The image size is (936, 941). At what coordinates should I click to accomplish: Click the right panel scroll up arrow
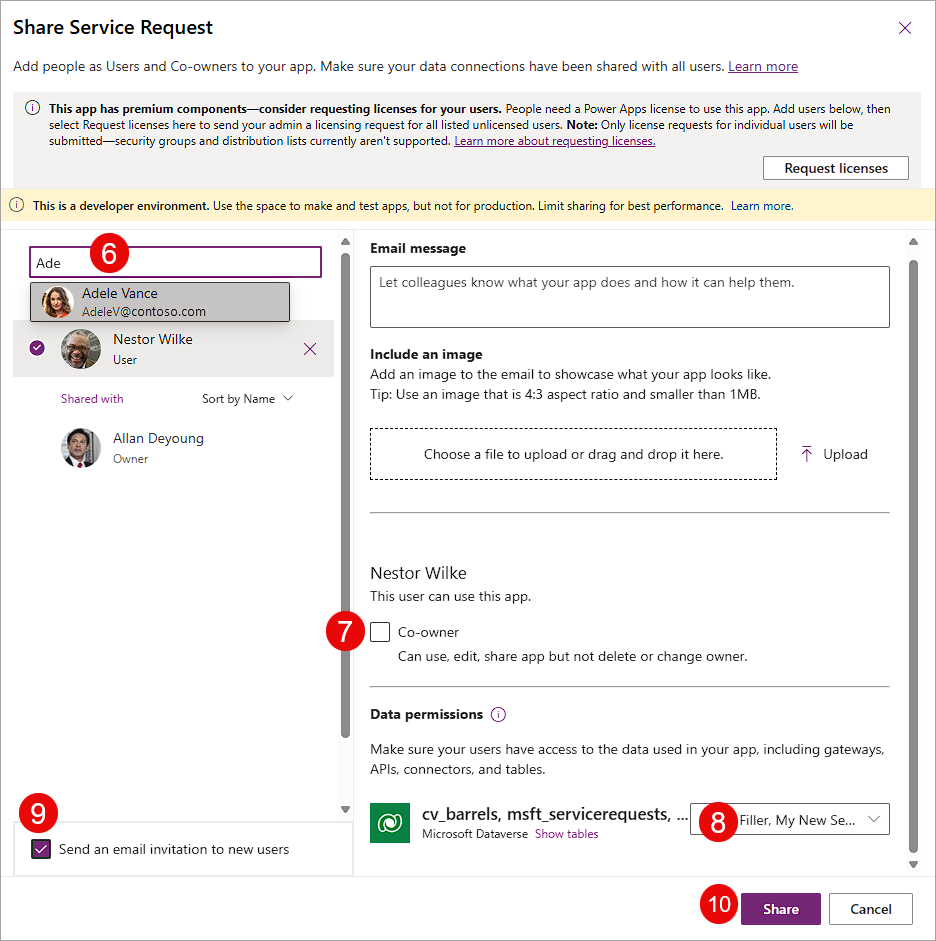(913, 242)
